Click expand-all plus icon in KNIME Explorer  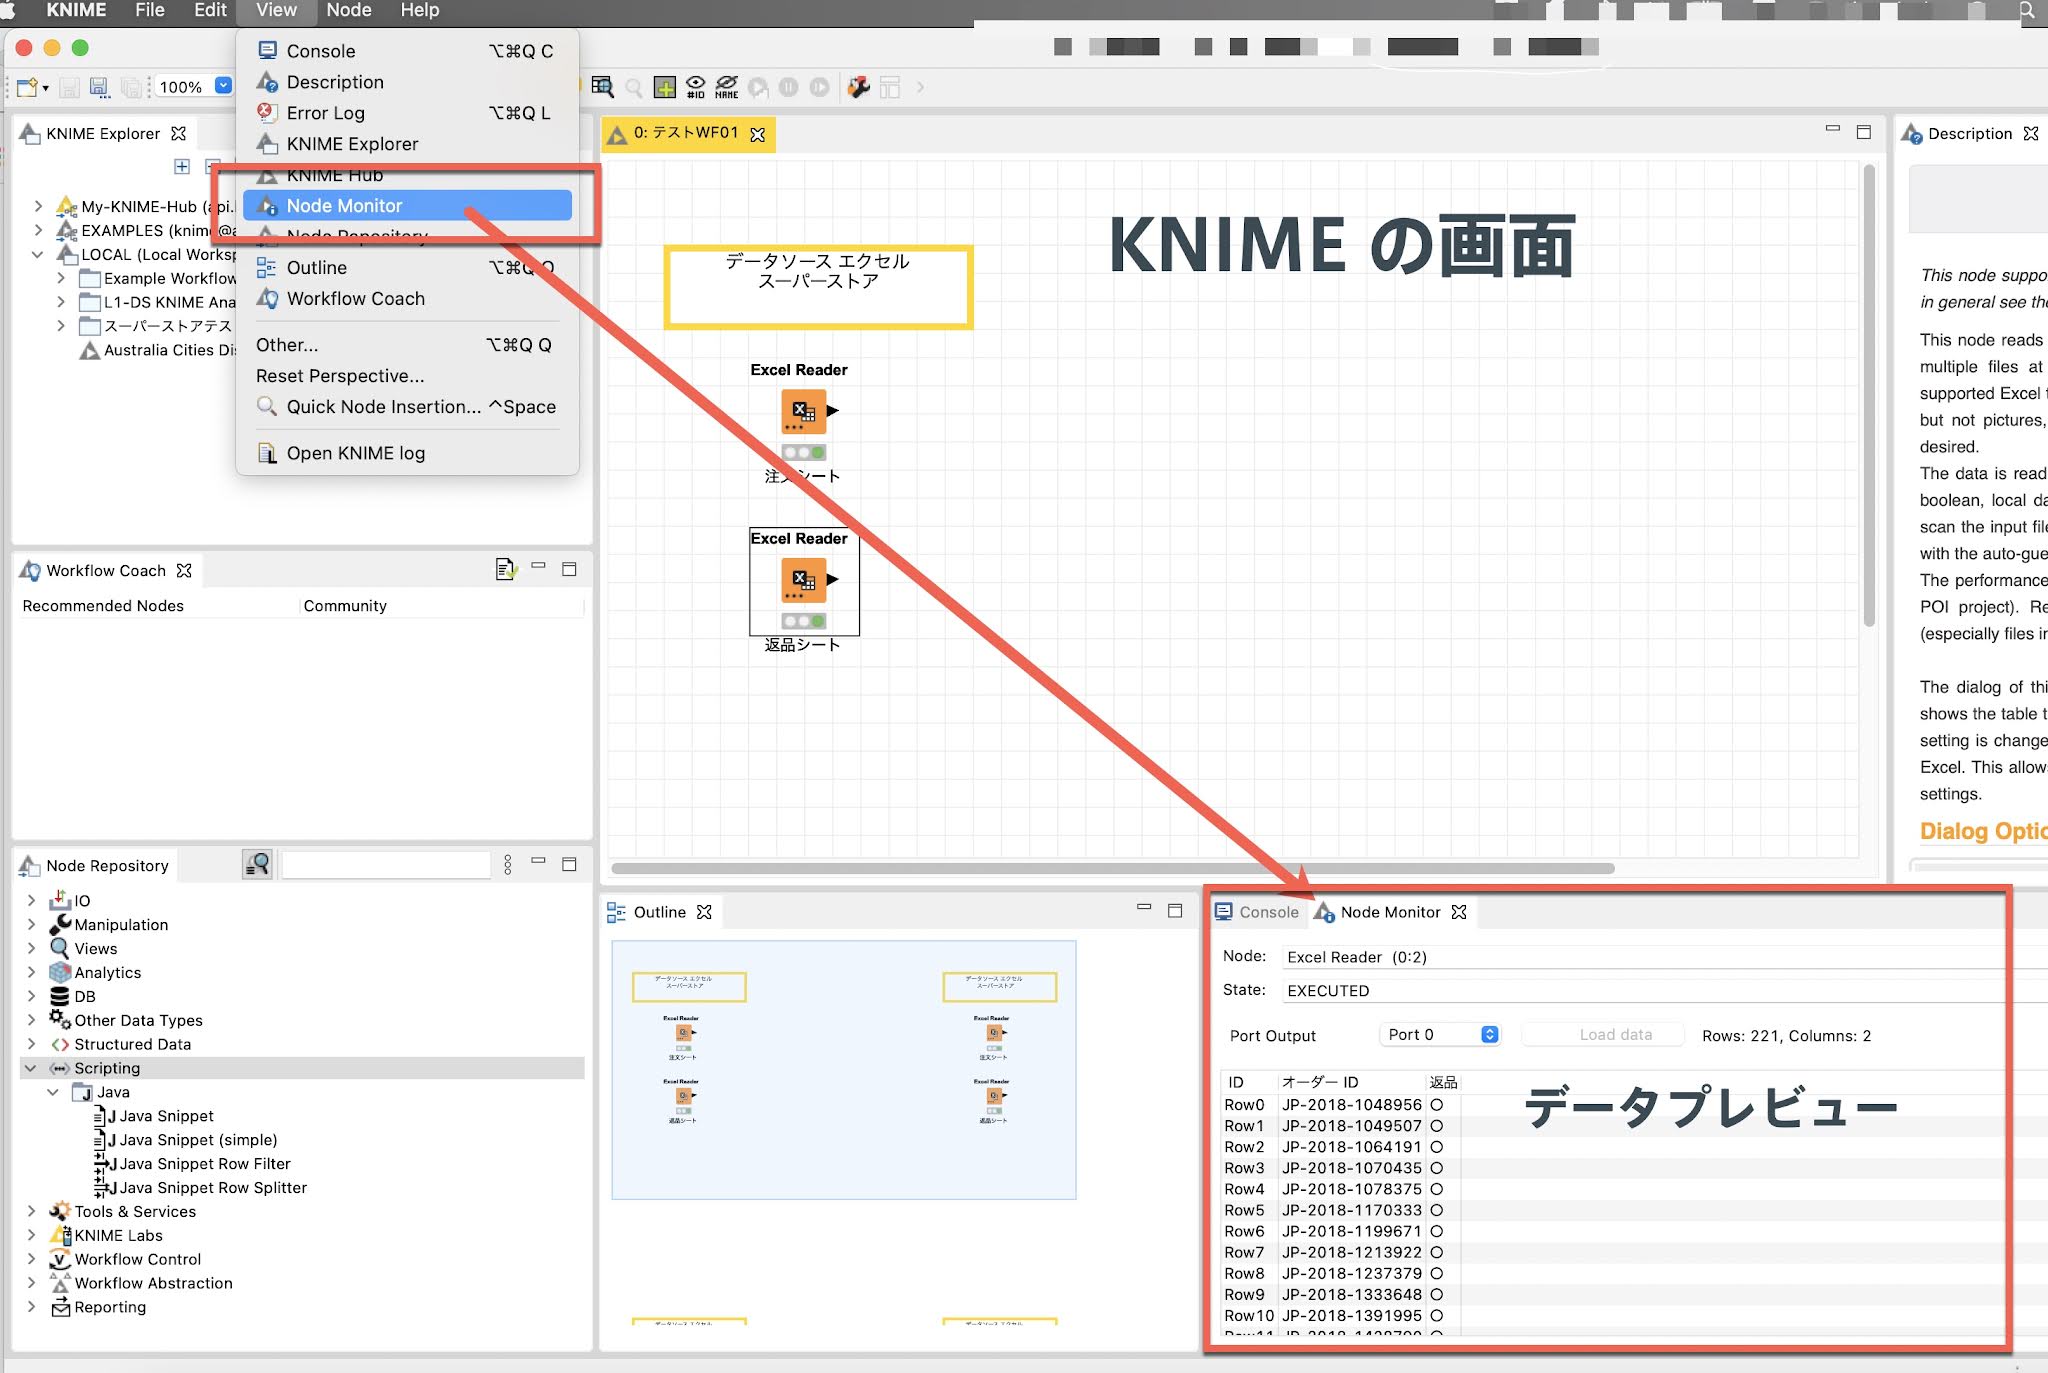click(x=182, y=166)
